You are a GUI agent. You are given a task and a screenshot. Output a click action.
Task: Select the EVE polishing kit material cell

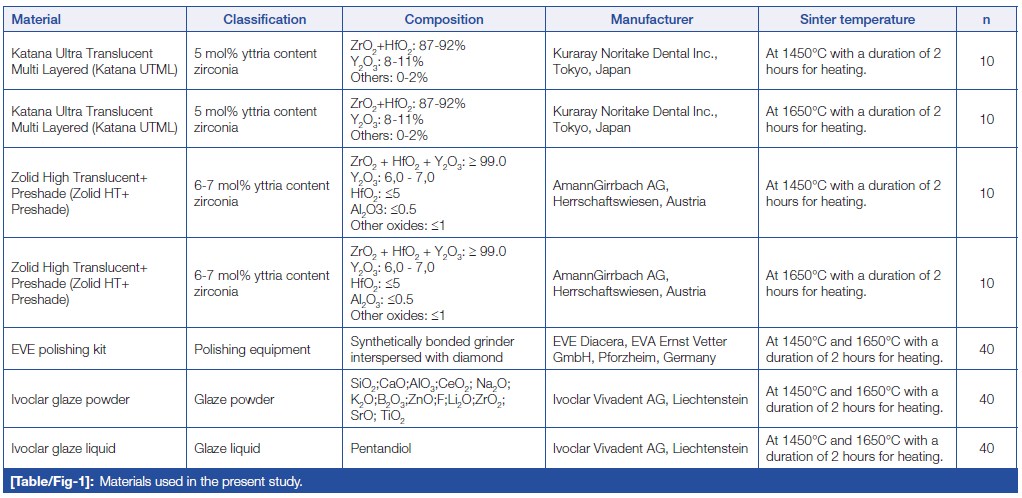(x=58, y=350)
